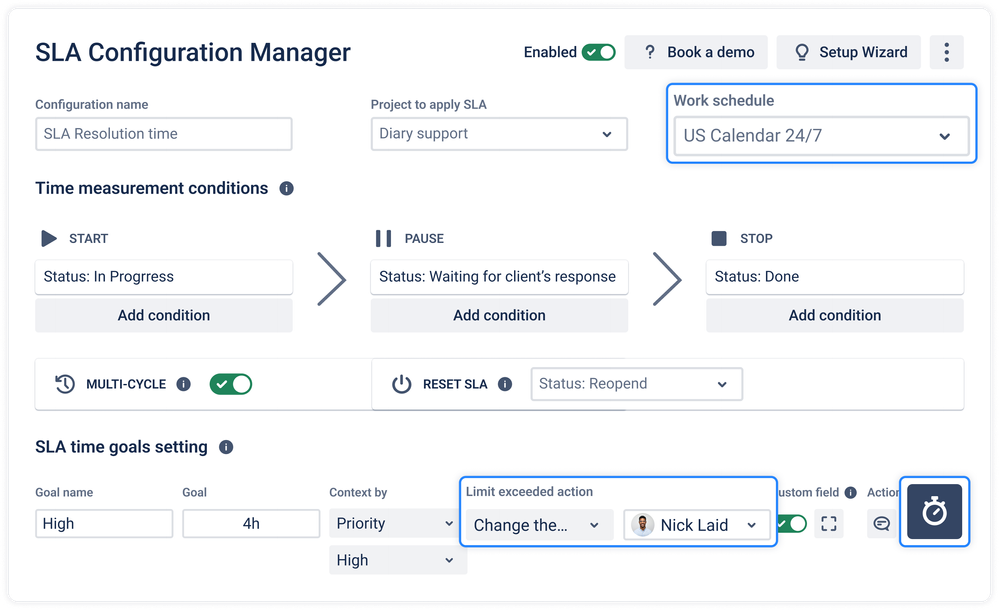Click the Status: Waiting for client's response condition
Screen dimensions: 999x610
click(x=500, y=277)
